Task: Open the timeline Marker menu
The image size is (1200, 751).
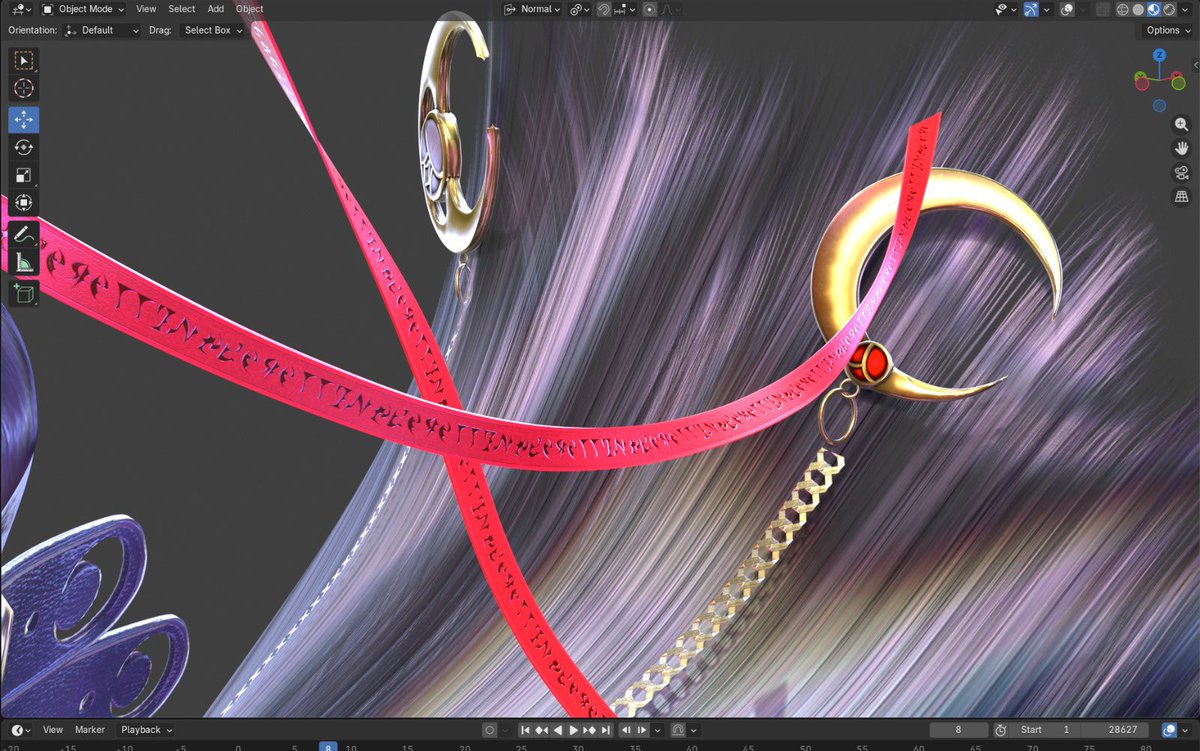Action: click(x=90, y=730)
